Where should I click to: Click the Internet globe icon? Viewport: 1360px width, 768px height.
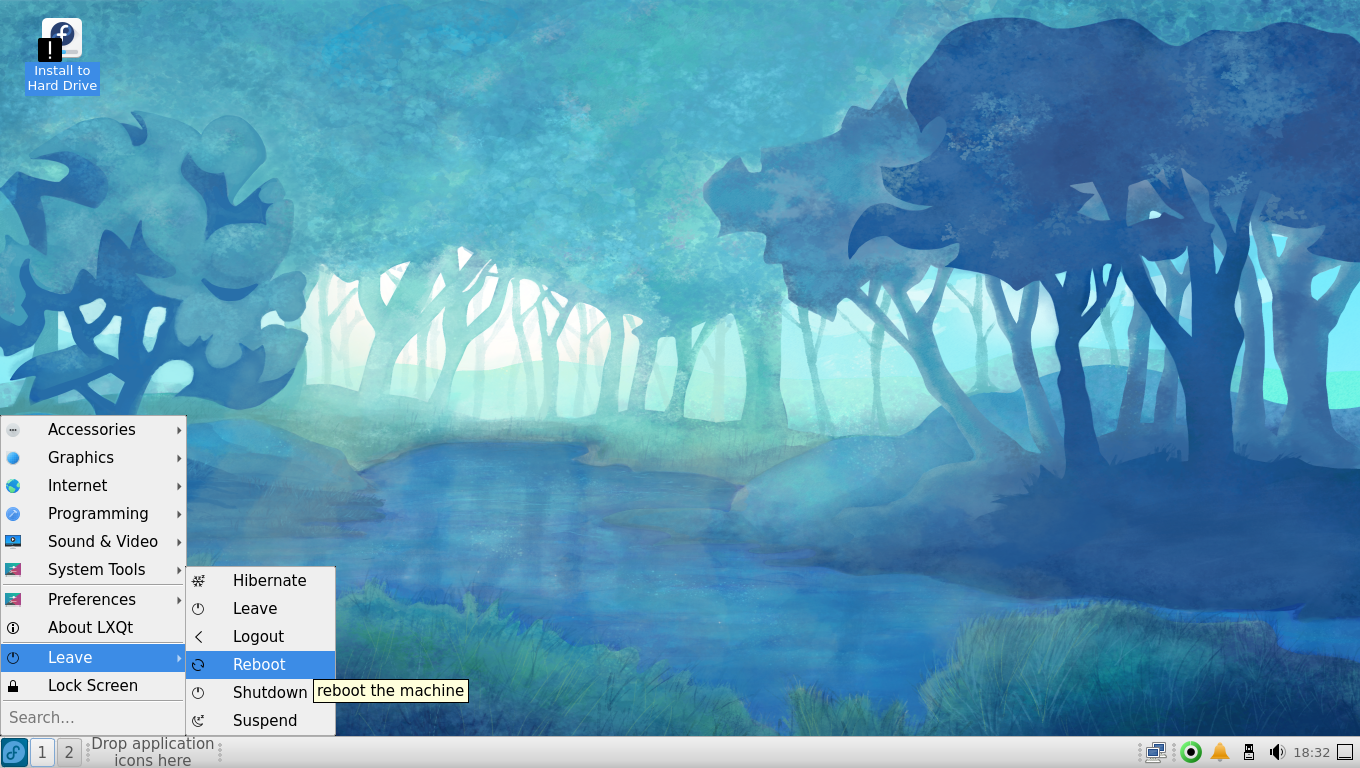point(13,485)
